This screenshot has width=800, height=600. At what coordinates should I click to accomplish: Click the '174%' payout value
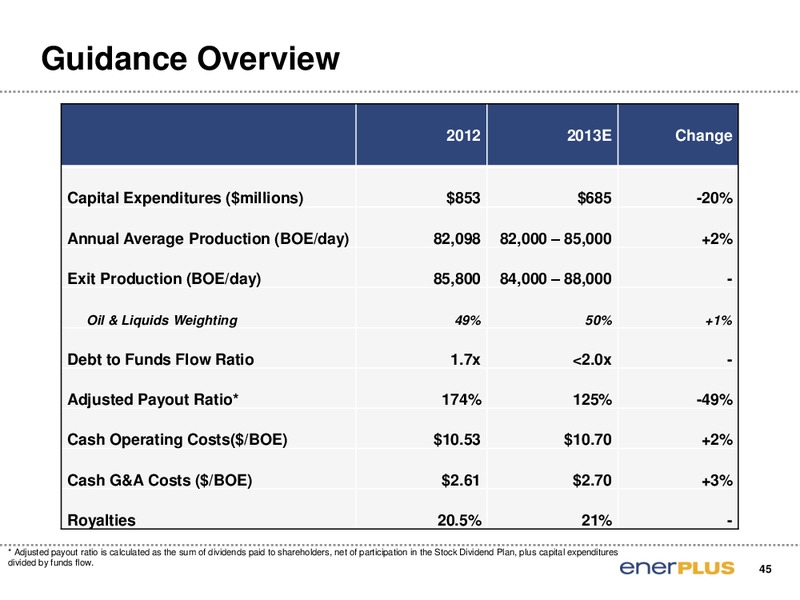461,399
